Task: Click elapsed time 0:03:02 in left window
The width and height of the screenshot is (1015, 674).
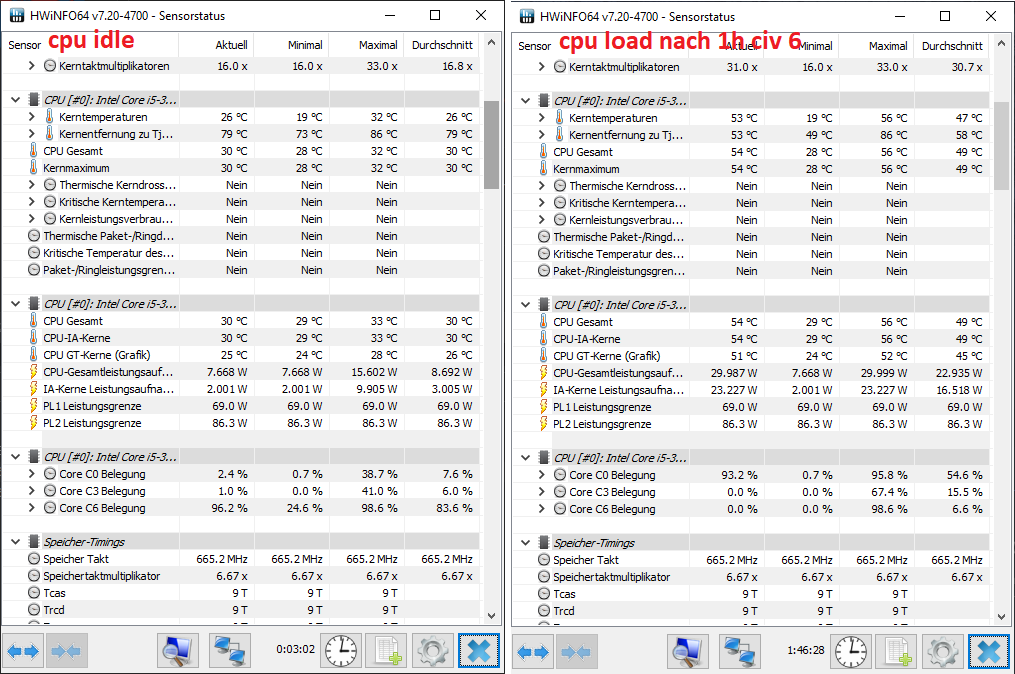Action: click(295, 649)
